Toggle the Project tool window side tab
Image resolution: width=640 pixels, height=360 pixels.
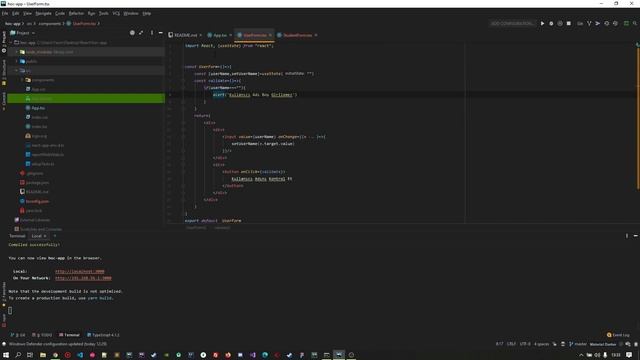[4, 42]
